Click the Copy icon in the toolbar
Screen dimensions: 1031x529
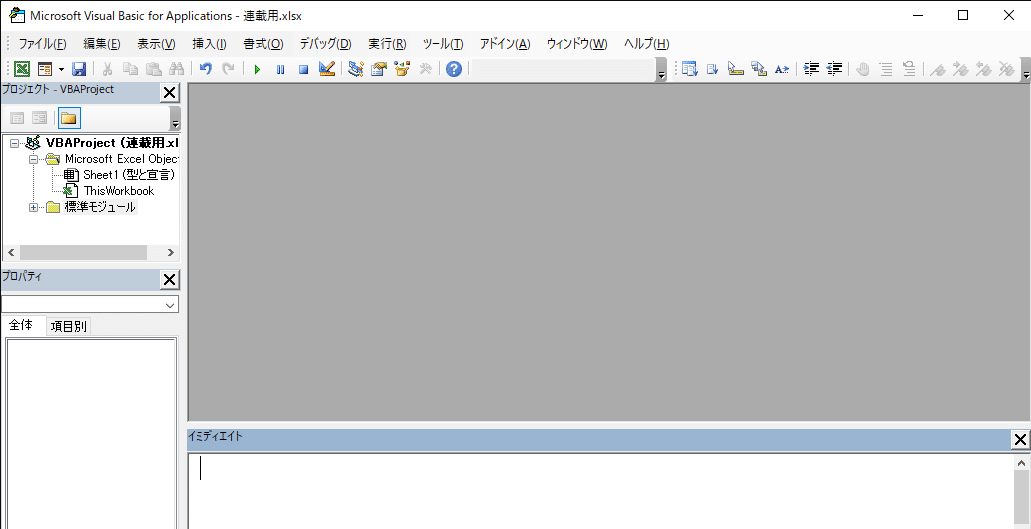coord(131,69)
